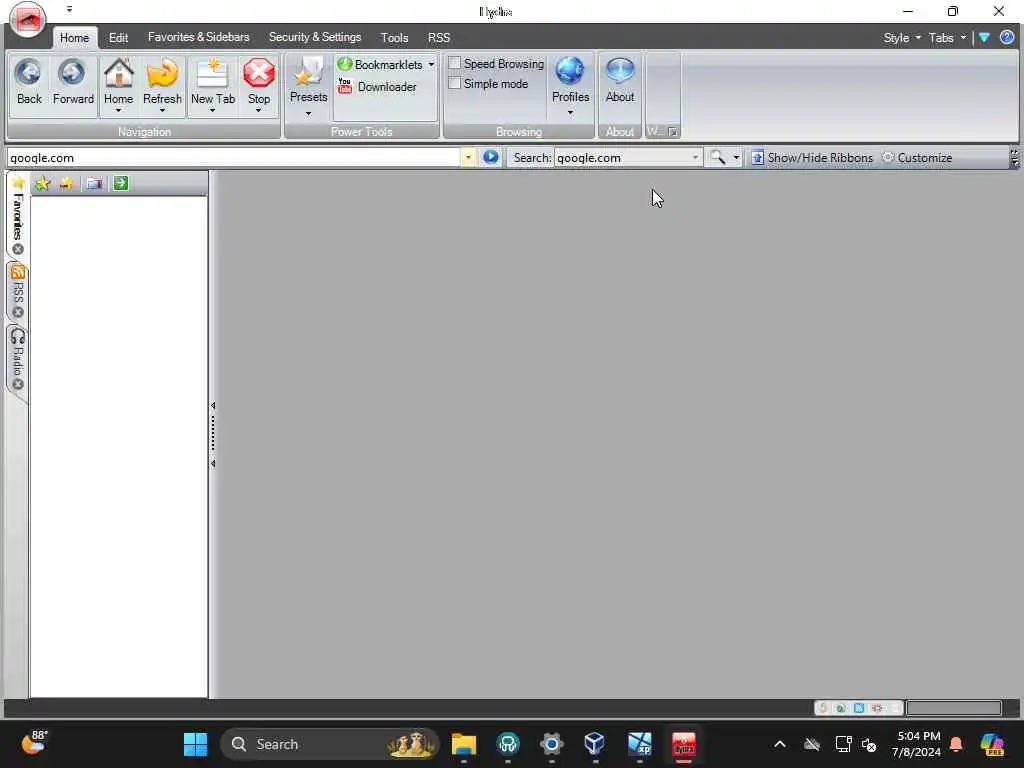The width and height of the screenshot is (1024, 768).
Task: Open Settings gear from taskbar
Action: [x=551, y=744]
